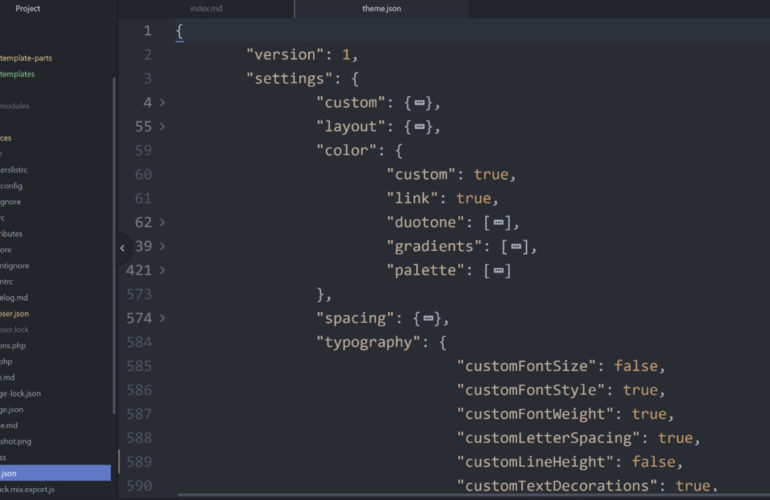Unfold the code at gutter line 55

tap(162, 127)
